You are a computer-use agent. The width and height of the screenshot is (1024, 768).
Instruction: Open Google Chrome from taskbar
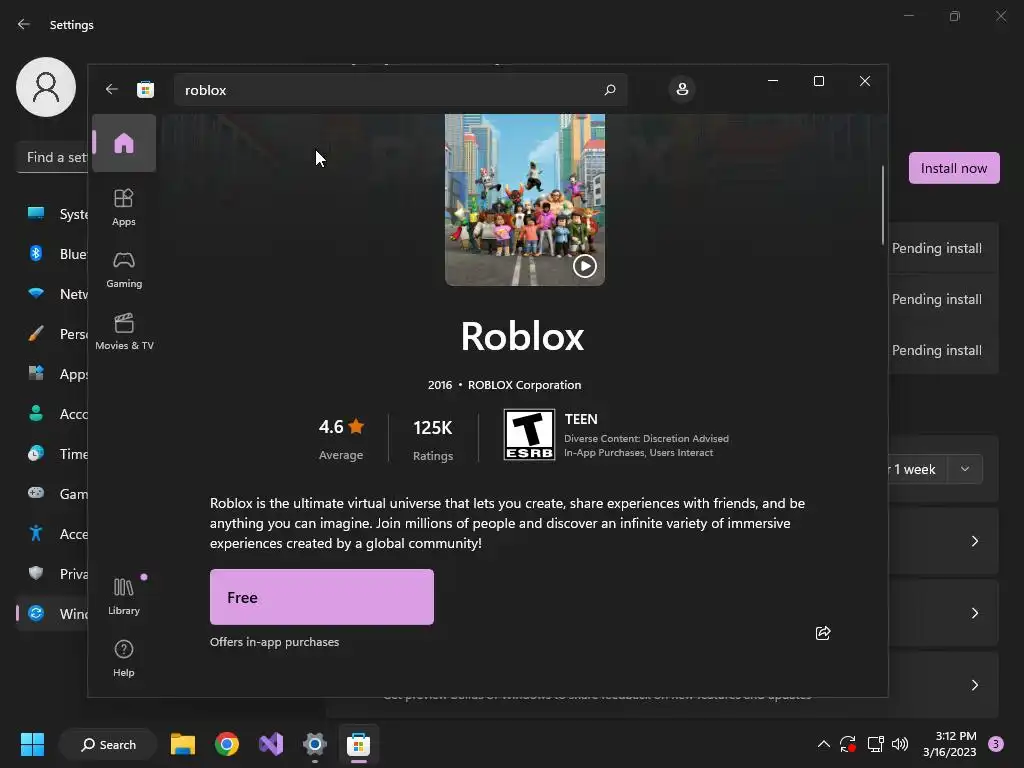[x=227, y=744]
